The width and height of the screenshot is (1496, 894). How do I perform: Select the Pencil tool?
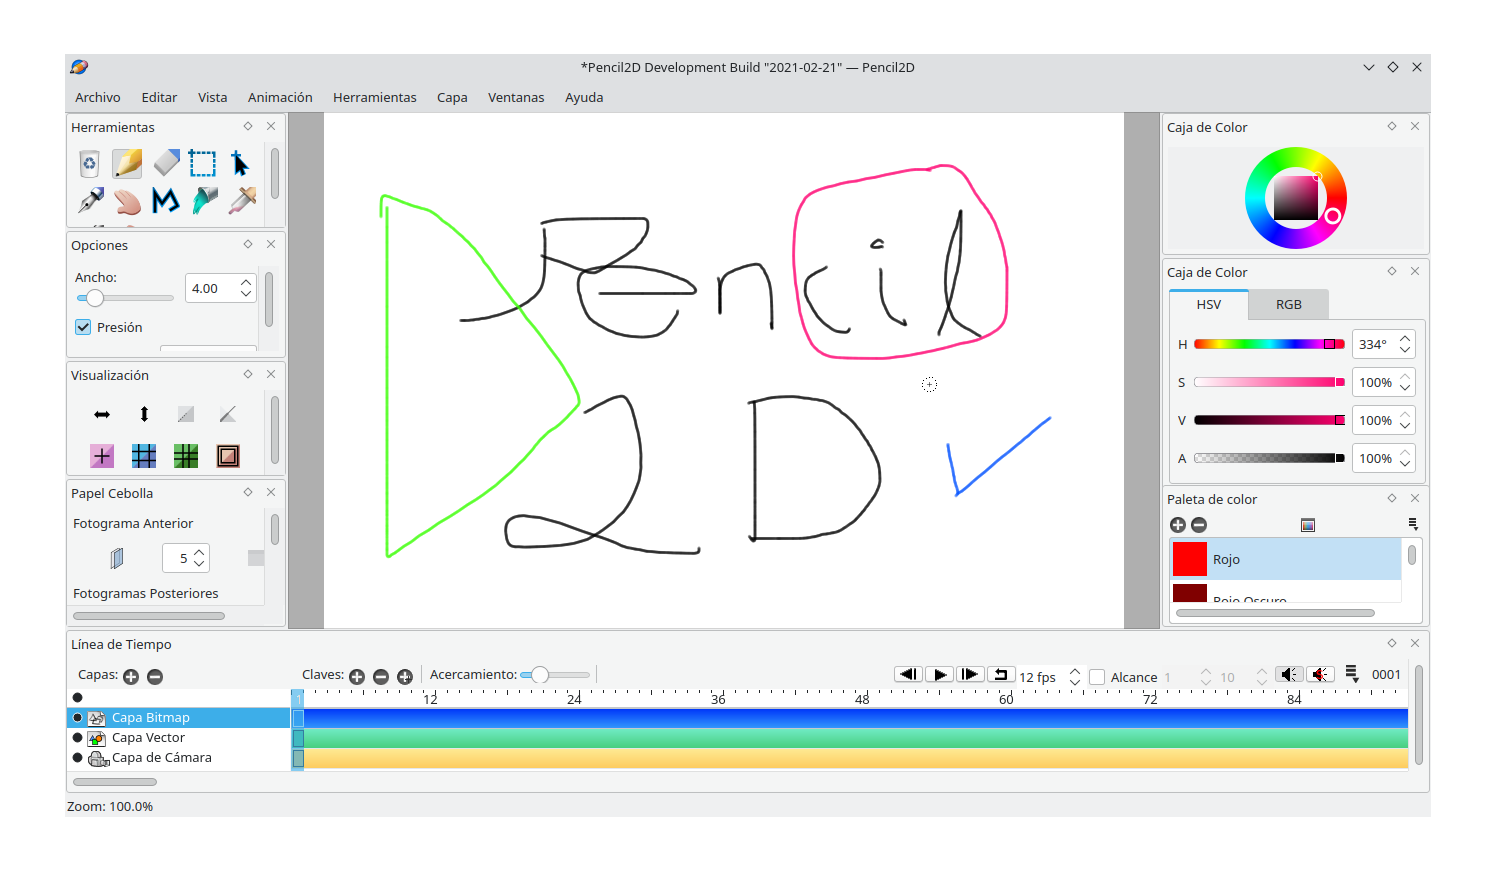(128, 163)
